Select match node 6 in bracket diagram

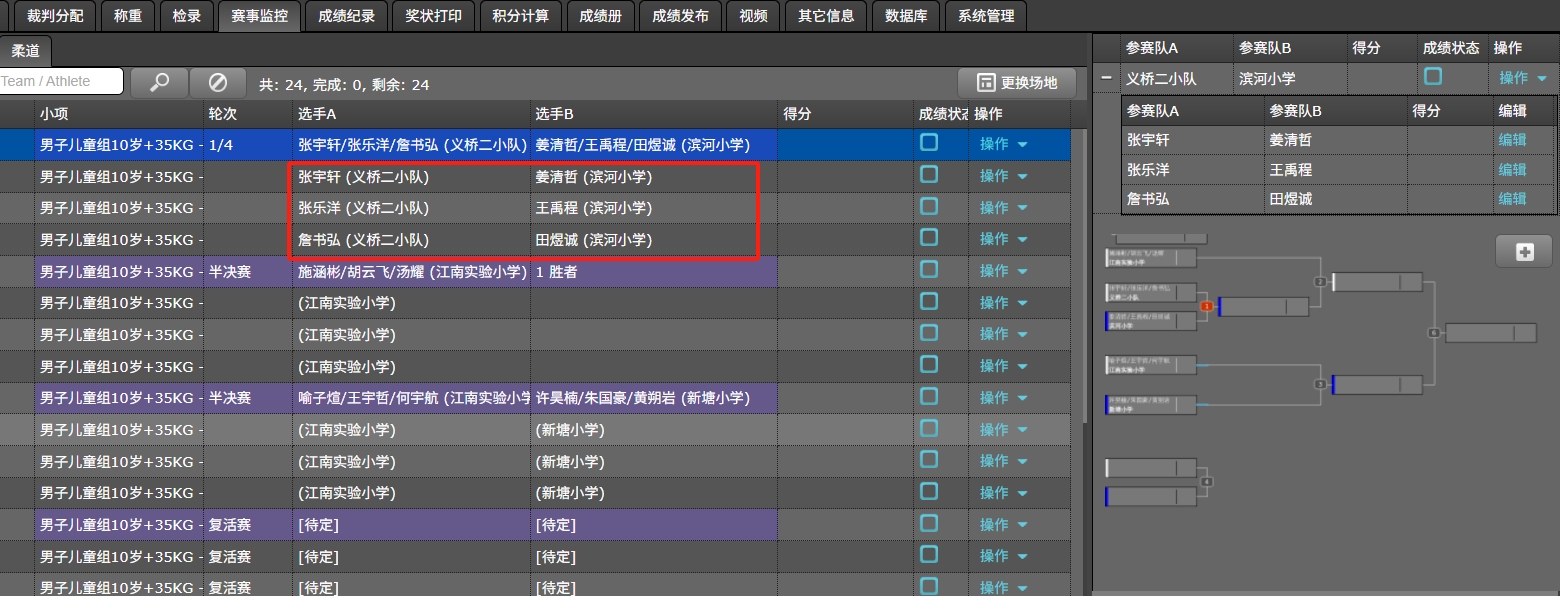(x=1434, y=333)
